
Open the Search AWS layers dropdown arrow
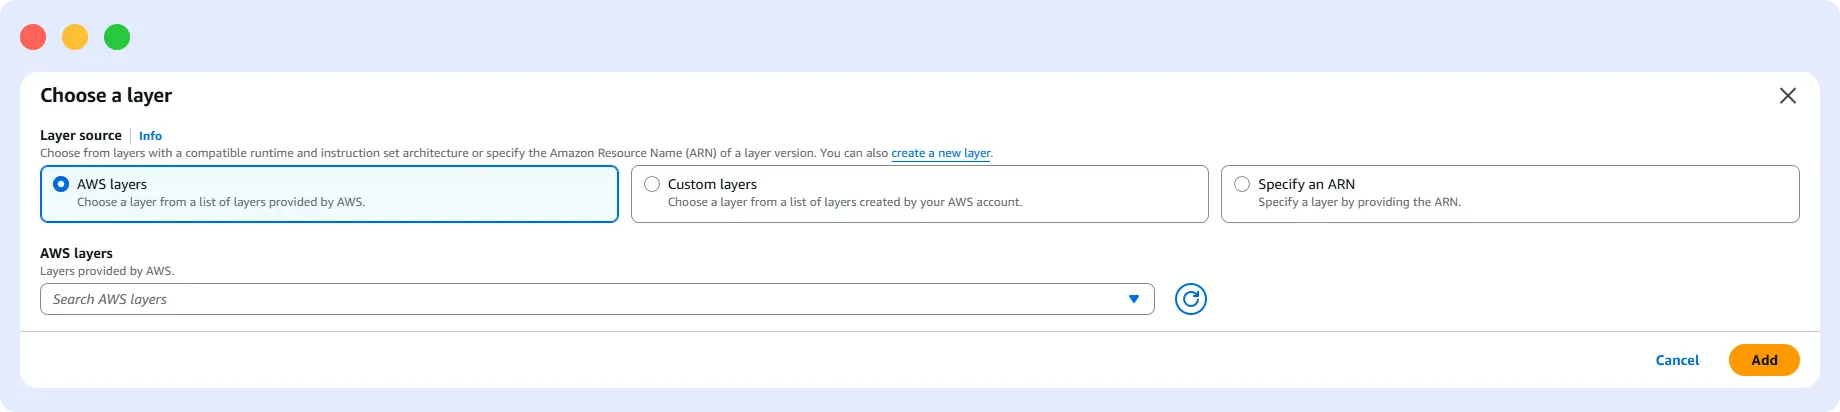[x=1134, y=299]
